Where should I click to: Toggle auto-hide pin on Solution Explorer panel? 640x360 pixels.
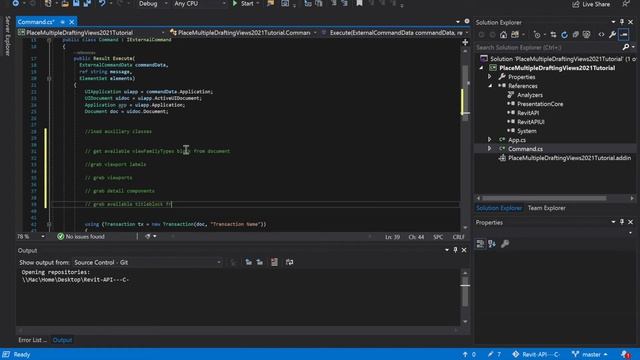(622, 22)
